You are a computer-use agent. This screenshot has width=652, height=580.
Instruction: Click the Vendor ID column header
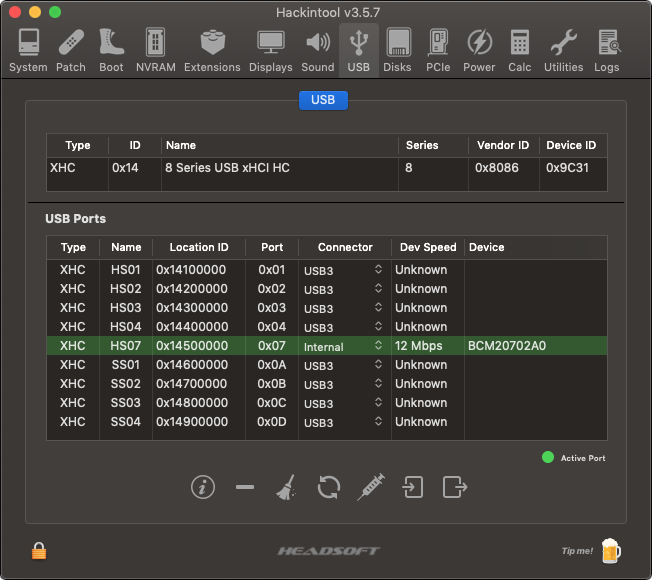(503, 146)
